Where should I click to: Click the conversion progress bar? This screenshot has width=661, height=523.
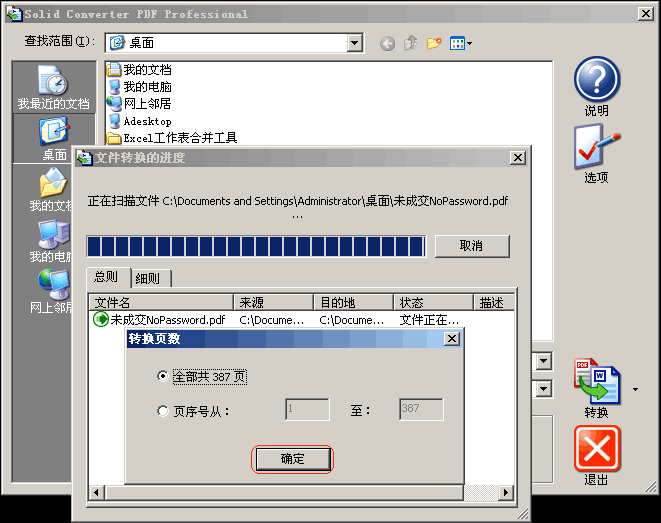click(256, 246)
